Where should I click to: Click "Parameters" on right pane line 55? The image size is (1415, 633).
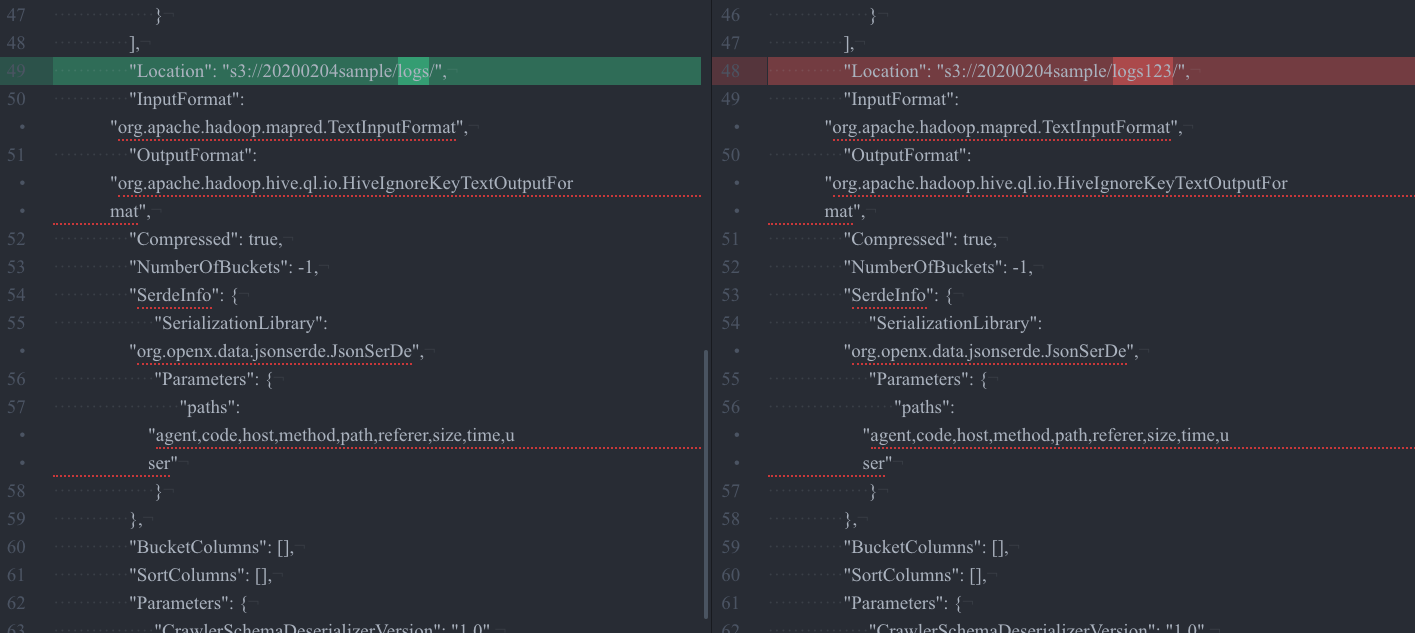click(920, 379)
